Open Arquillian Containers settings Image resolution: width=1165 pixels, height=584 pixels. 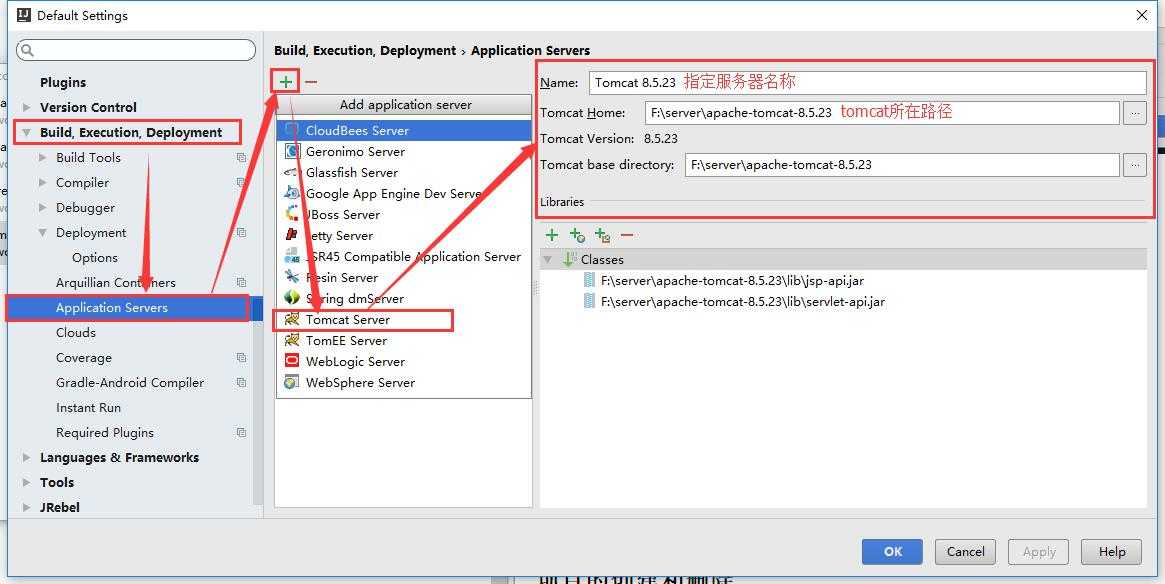pyautogui.click(x=116, y=282)
